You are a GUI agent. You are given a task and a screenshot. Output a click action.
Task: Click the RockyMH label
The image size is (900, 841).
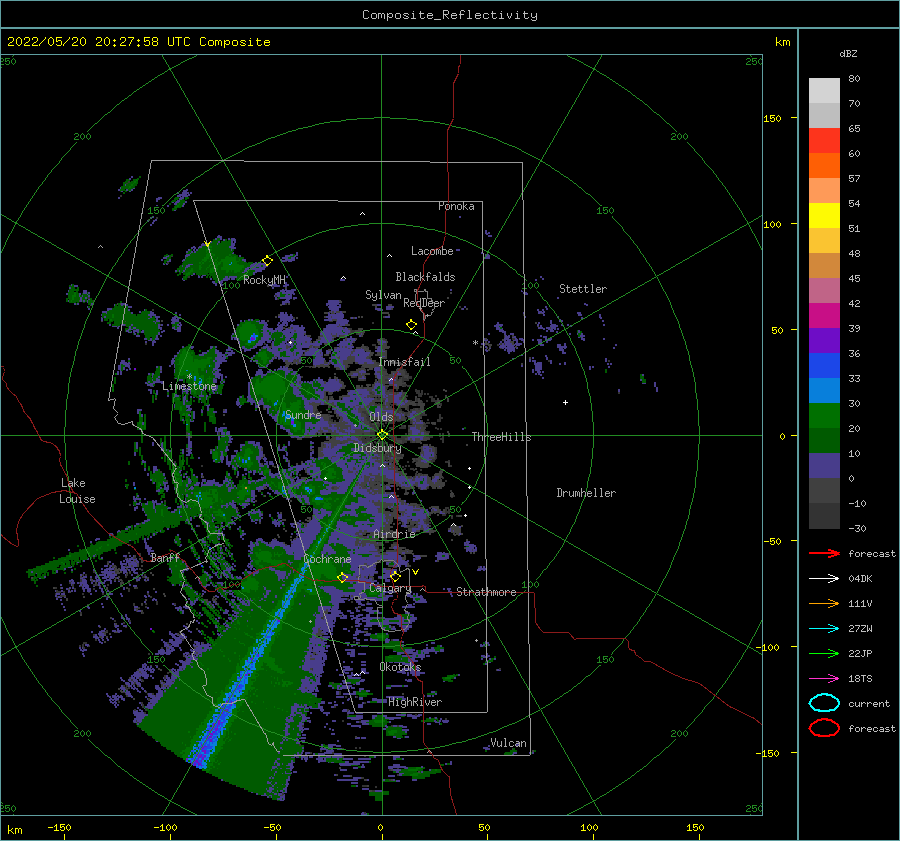point(264,280)
